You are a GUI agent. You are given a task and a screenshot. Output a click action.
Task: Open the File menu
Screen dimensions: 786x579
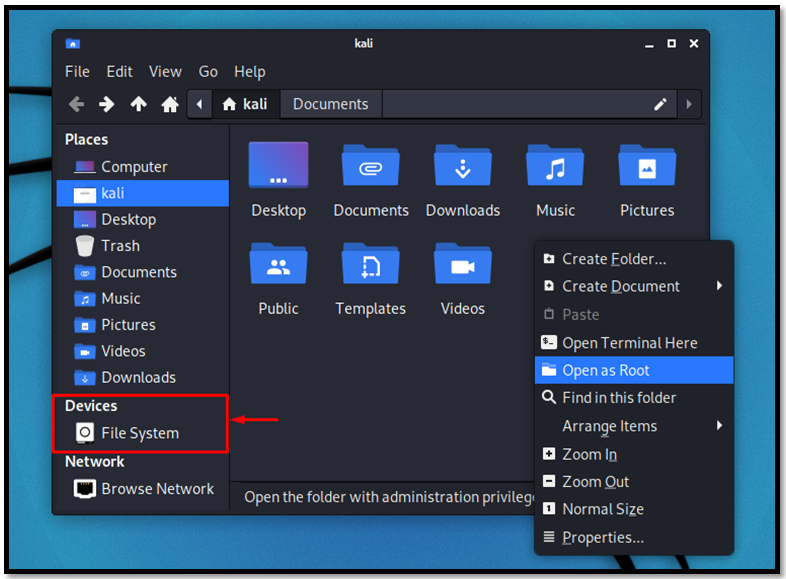(77, 72)
